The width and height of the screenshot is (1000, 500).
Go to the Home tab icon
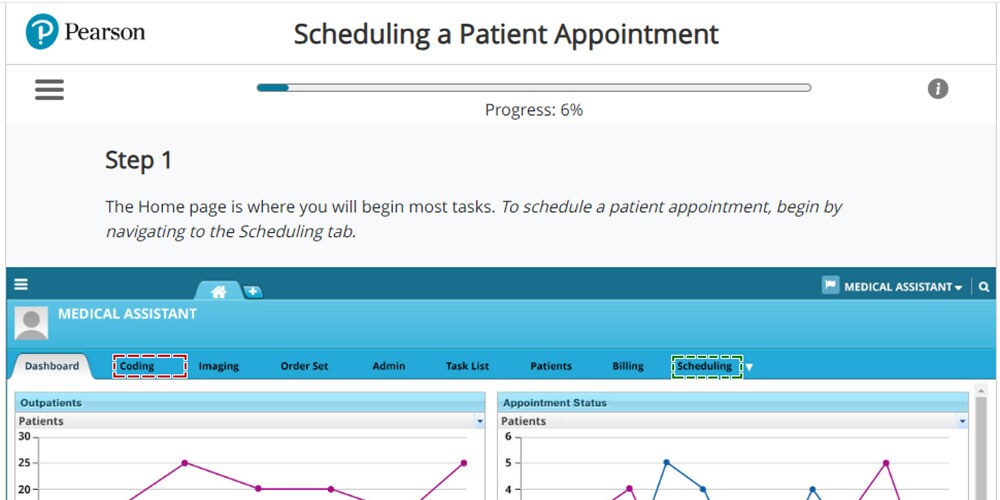coord(218,291)
